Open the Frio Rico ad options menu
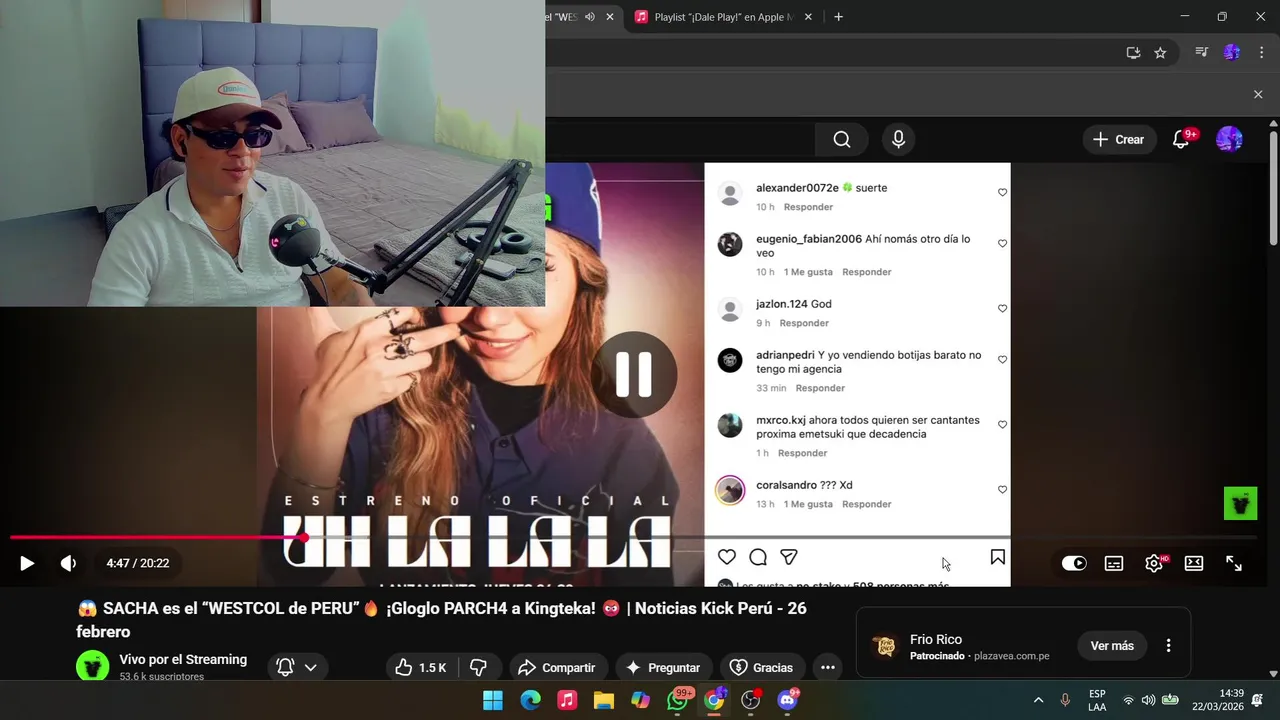Viewport: 1280px width, 720px height. click(1168, 646)
